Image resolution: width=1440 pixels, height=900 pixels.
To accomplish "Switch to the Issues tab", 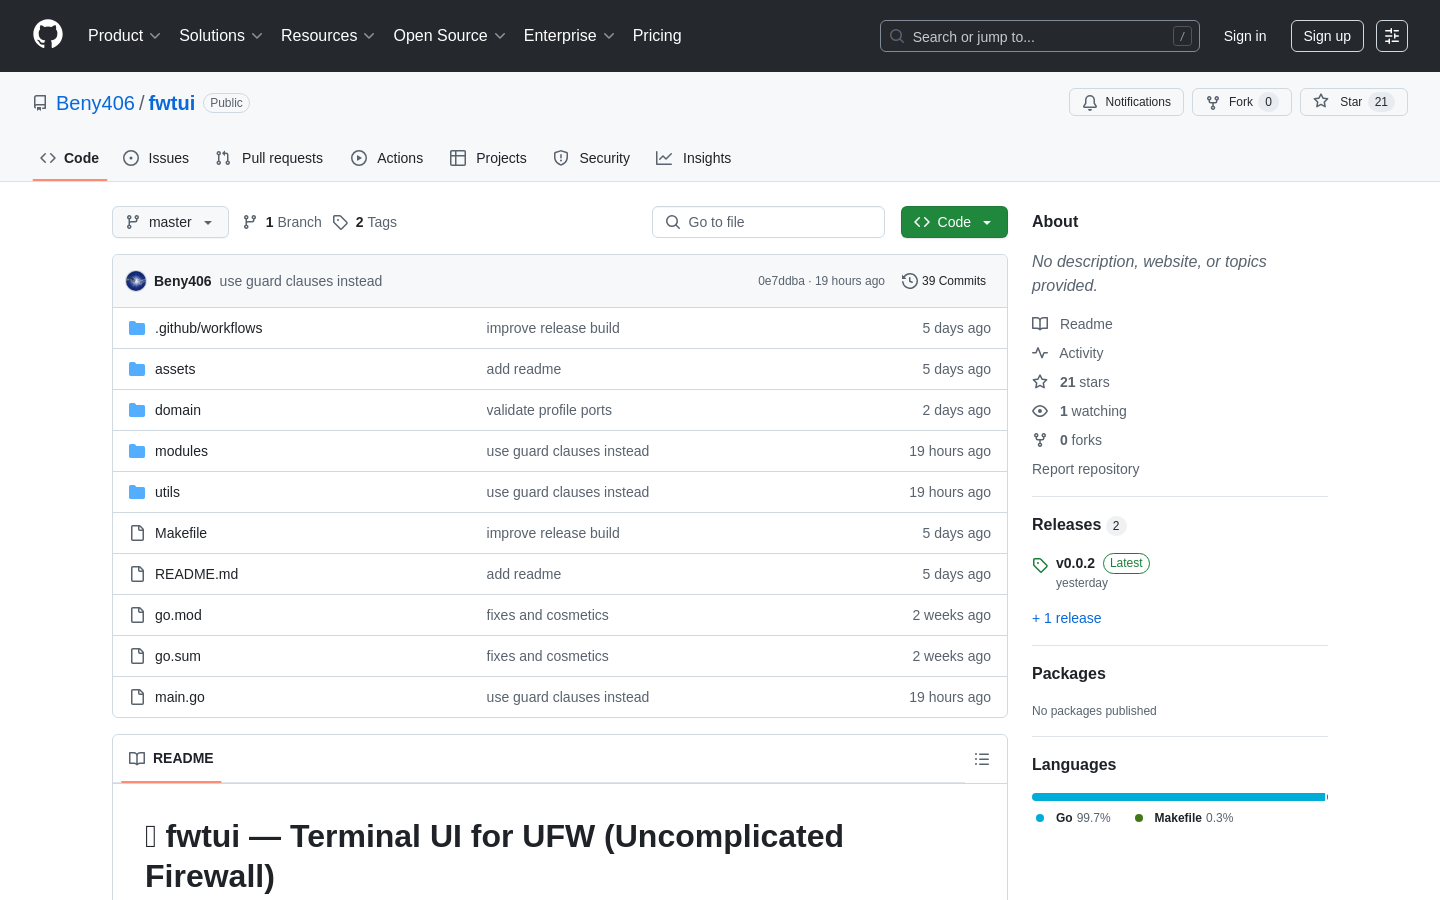I will click(x=156, y=158).
